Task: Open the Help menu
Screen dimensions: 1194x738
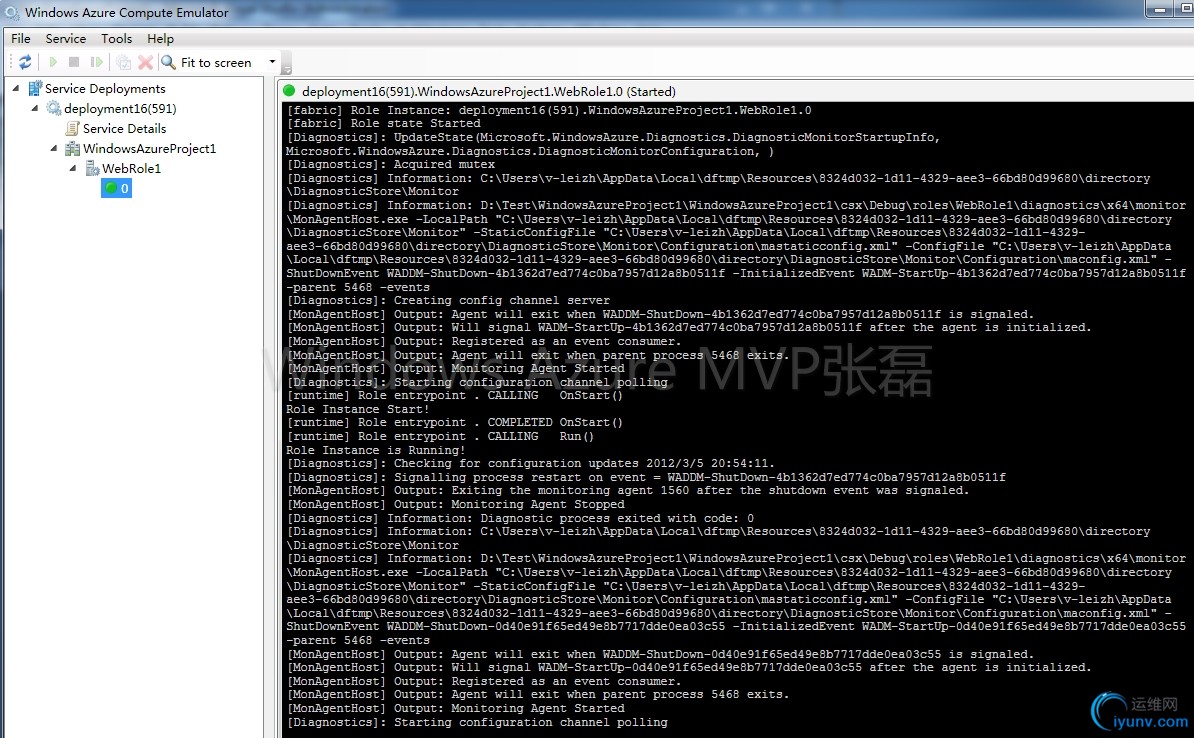Action: 160,39
